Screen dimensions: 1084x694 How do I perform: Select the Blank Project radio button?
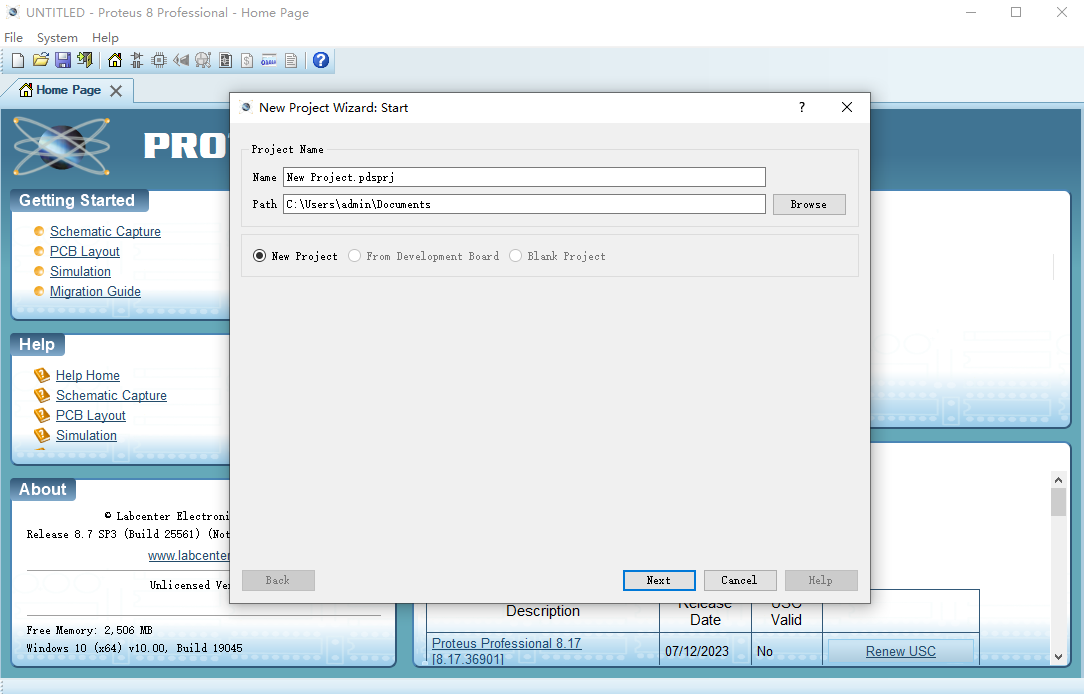click(x=515, y=256)
